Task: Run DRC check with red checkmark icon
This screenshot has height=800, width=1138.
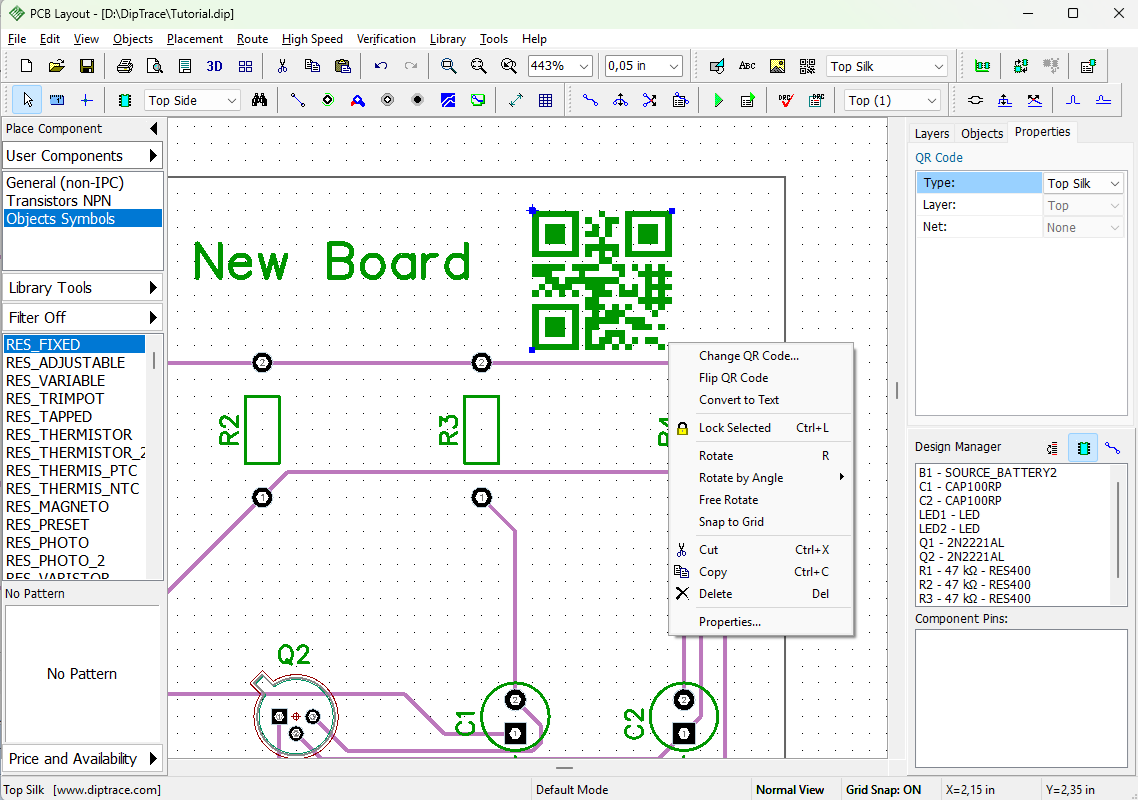Action: [x=786, y=100]
